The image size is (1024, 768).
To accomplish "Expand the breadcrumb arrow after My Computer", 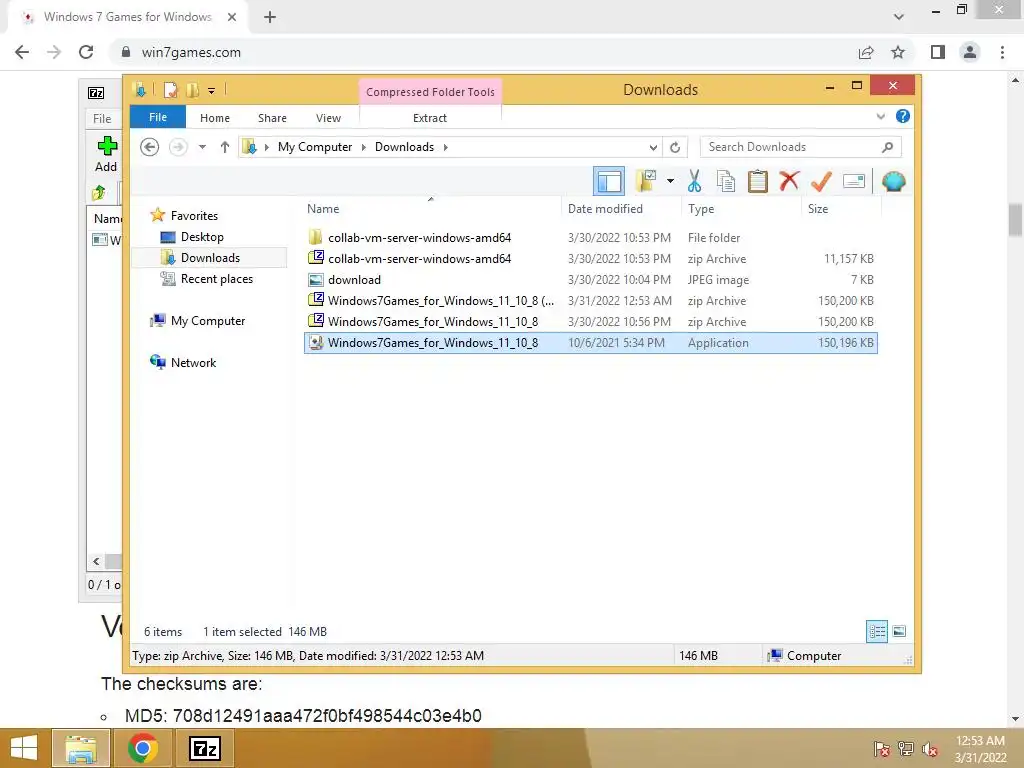I will (x=364, y=147).
